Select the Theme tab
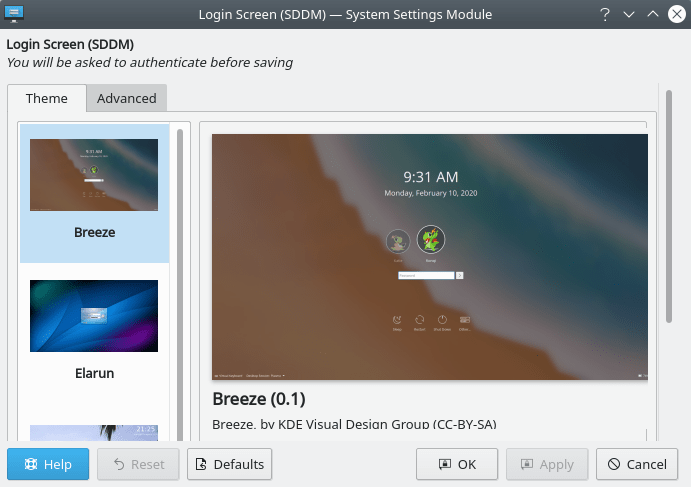Image resolution: width=691 pixels, height=487 pixels. pyautogui.click(x=47, y=98)
